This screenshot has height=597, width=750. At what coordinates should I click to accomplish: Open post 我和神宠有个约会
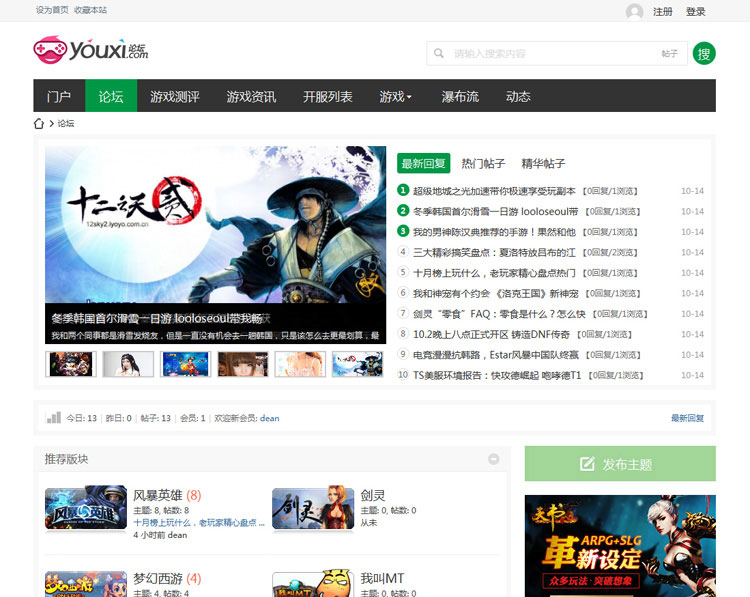click(x=496, y=293)
